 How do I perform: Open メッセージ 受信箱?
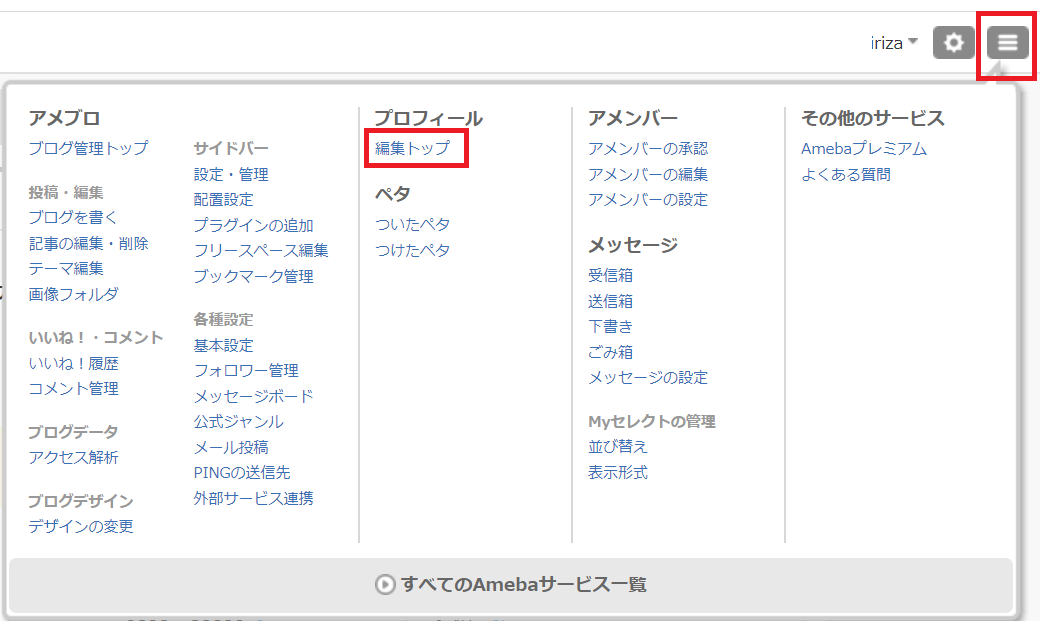point(610,275)
